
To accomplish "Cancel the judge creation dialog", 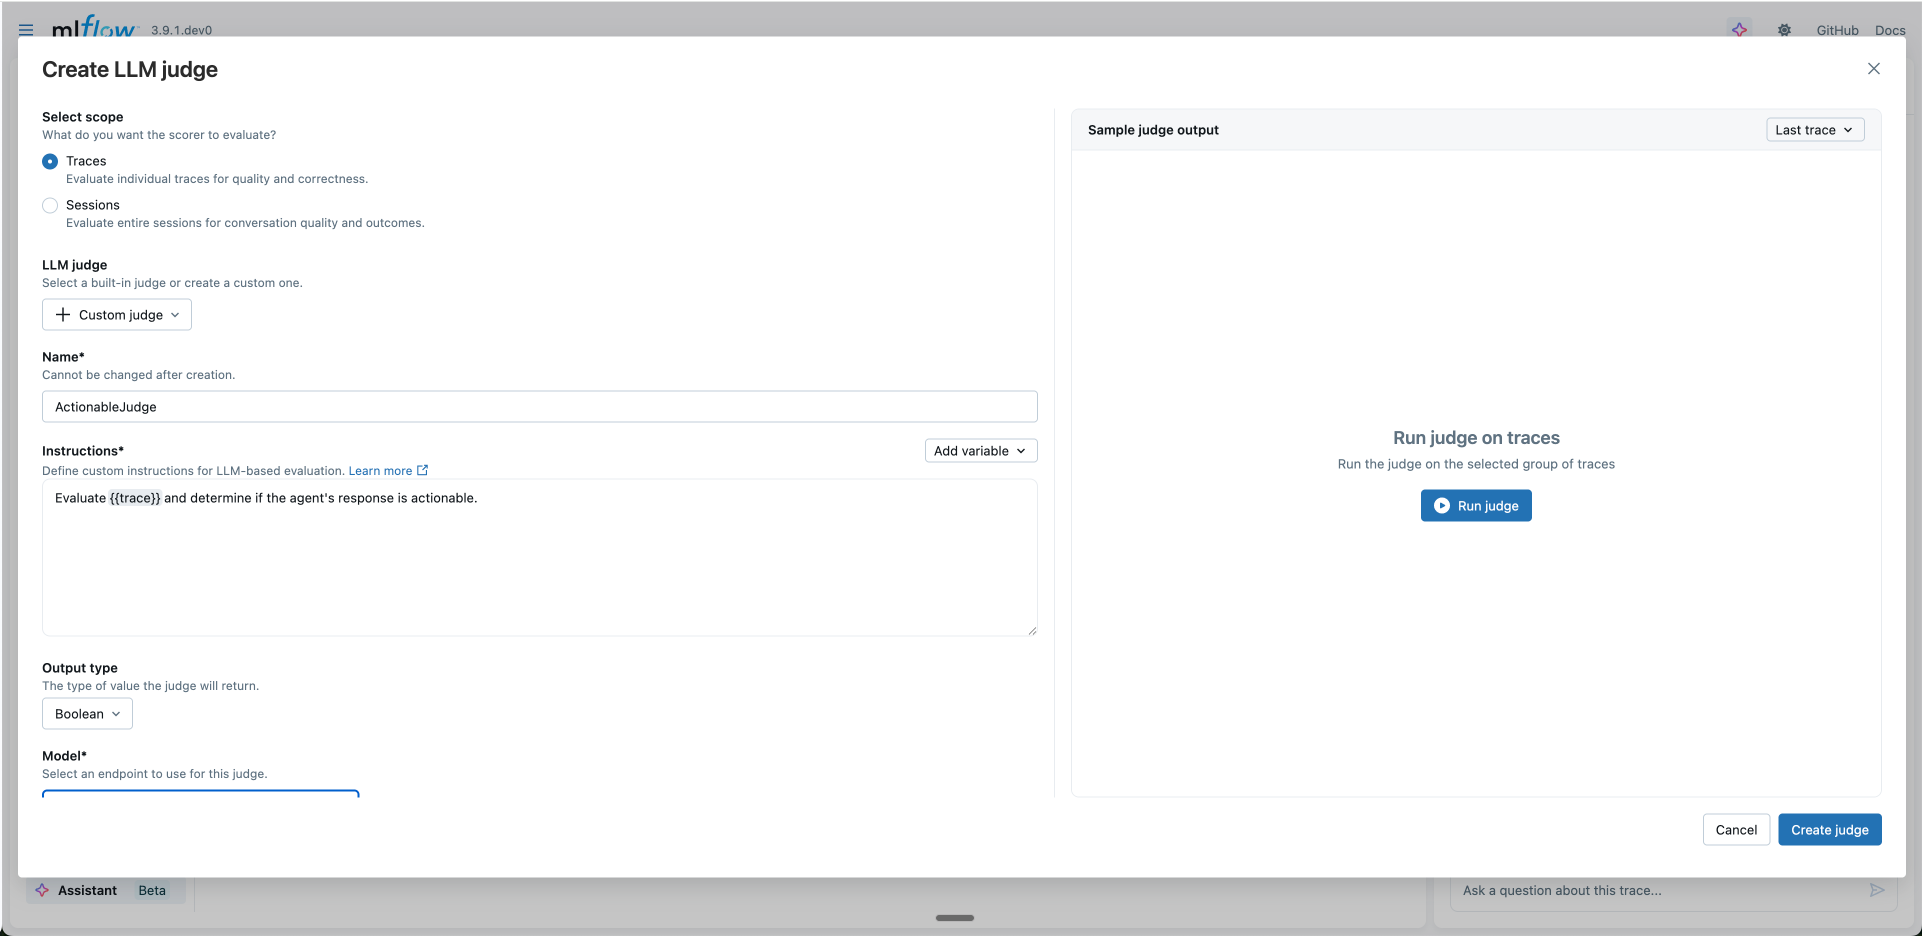I will pyautogui.click(x=1736, y=829).
